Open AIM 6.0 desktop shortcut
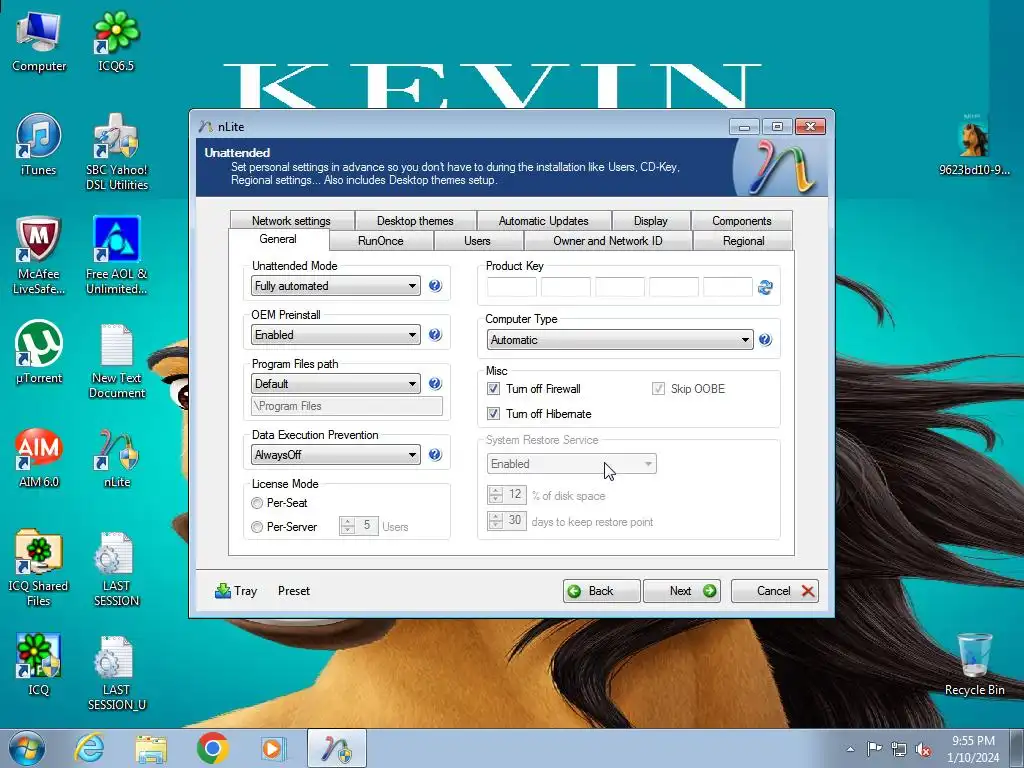This screenshot has width=1024, height=768. coord(39,457)
